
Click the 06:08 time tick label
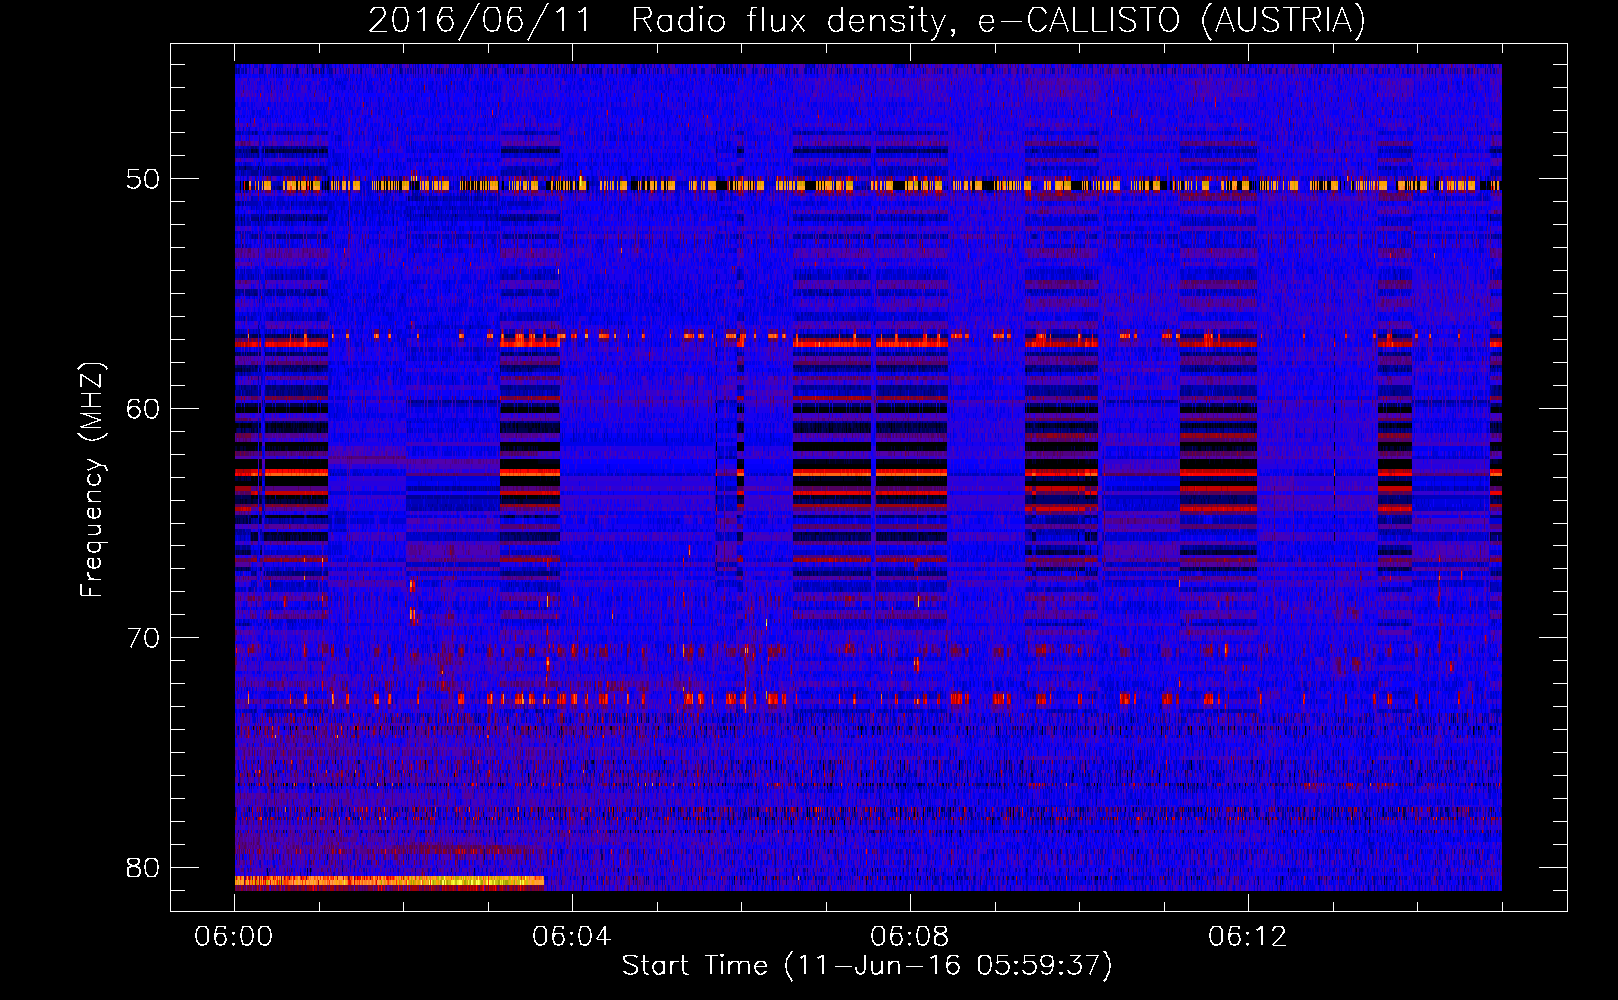click(x=909, y=937)
